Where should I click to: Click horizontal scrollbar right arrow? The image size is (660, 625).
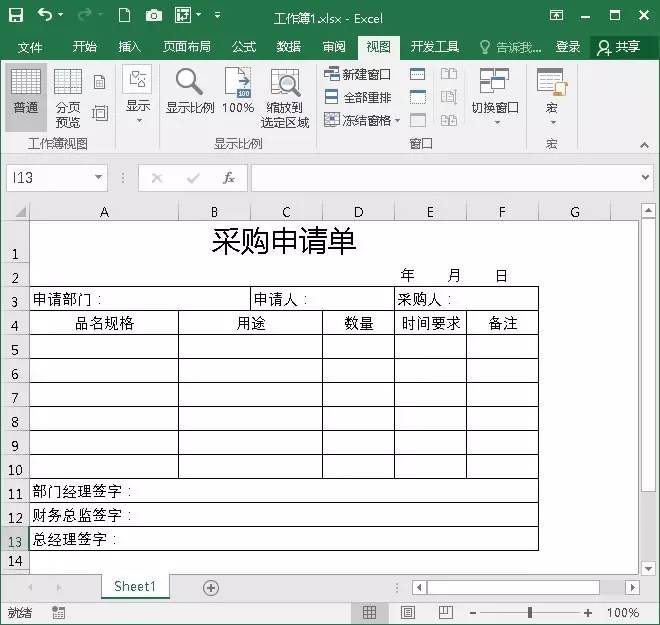(x=632, y=587)
